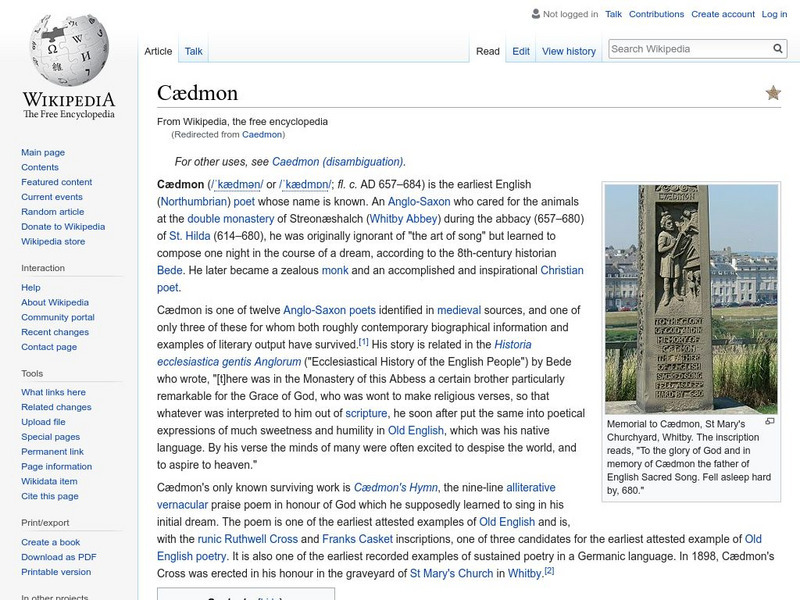
Task: Open Related changes
Action: point(56,407)
